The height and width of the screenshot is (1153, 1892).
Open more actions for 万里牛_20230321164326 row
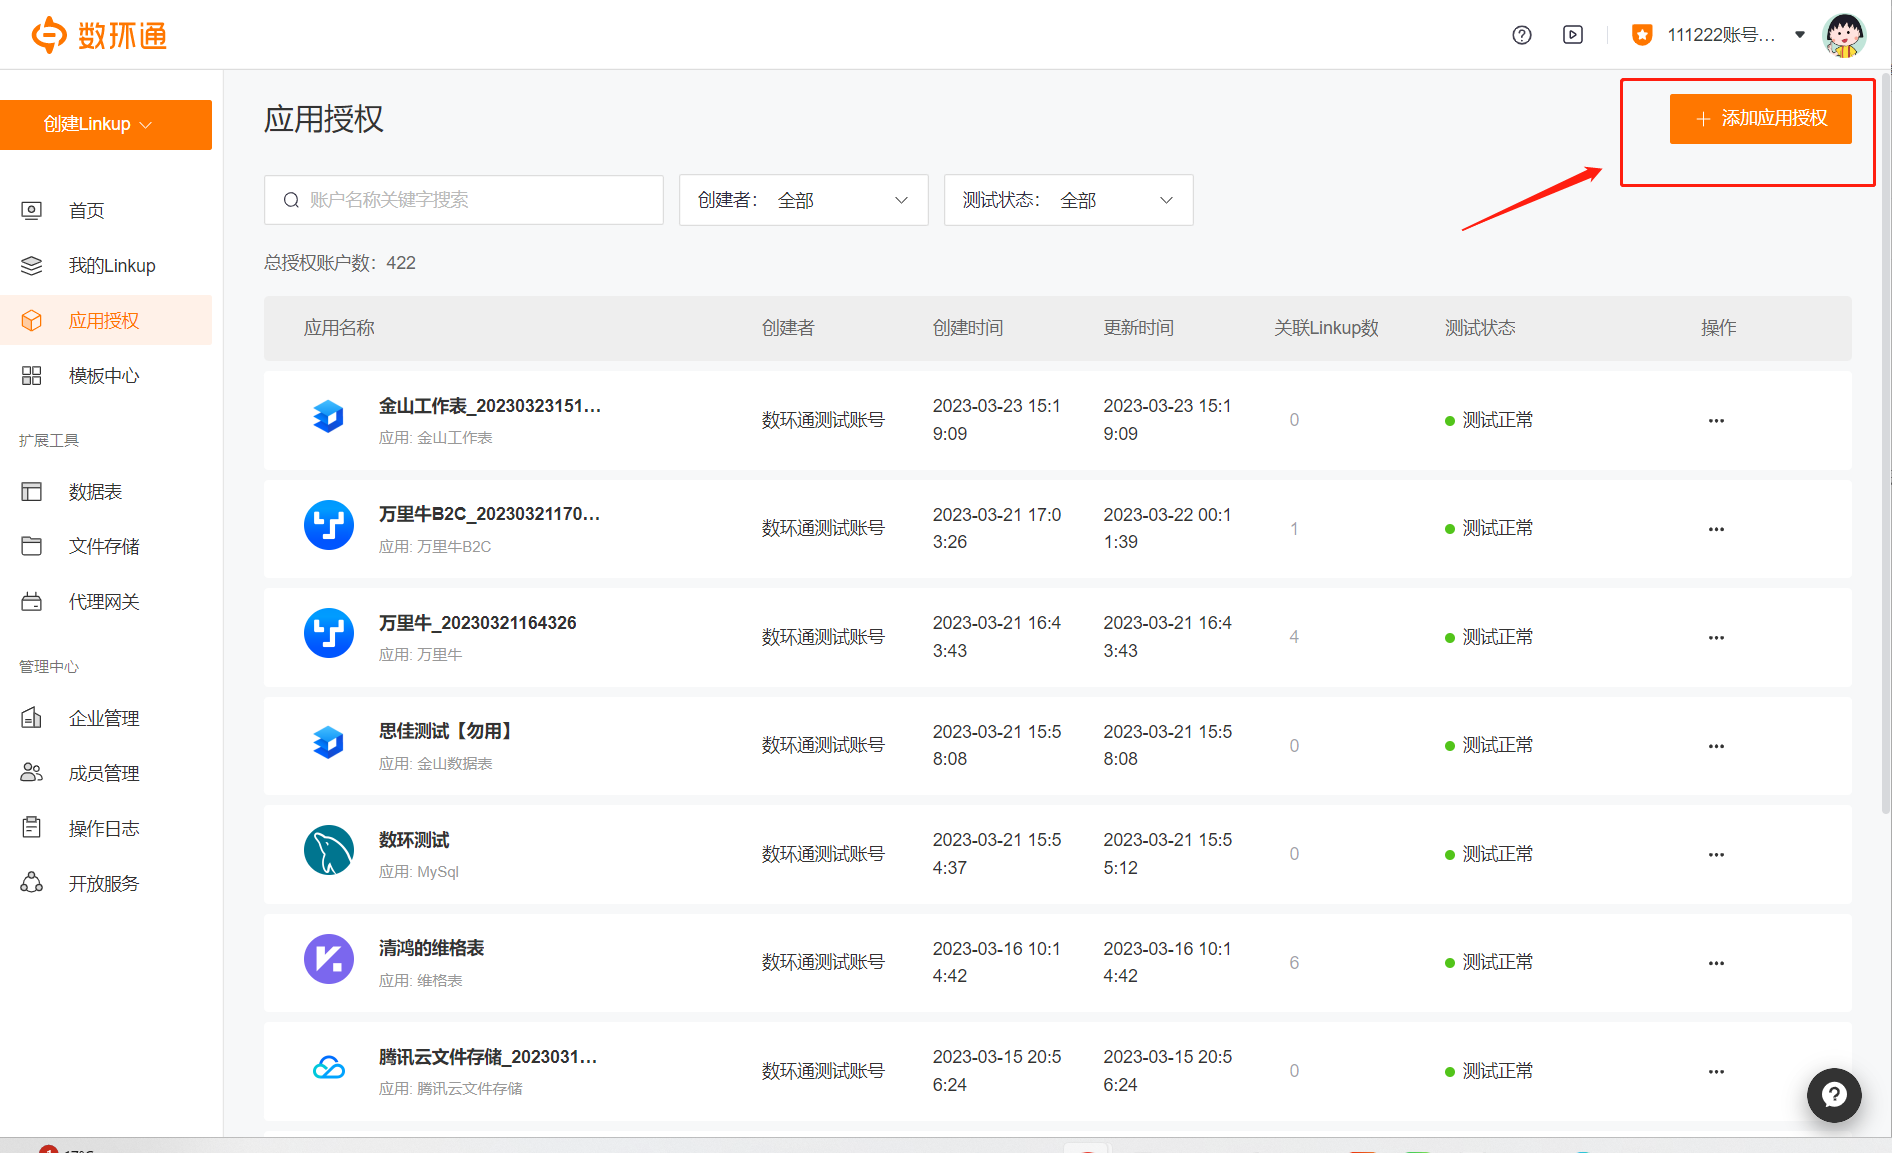(x=1716, y=637)
